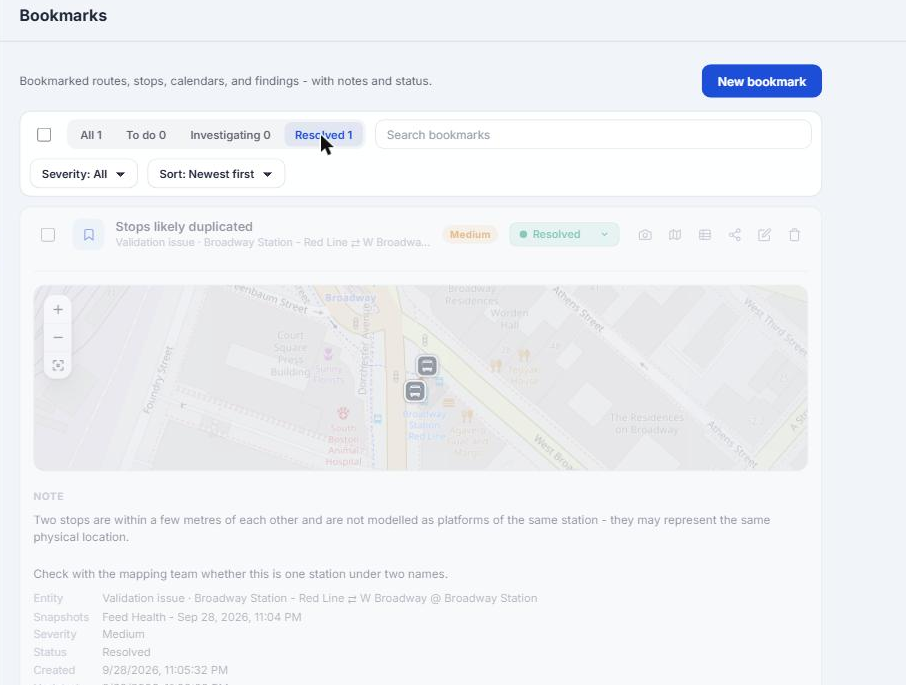Delete the bookmark with the trash icon

click(794, 235)
